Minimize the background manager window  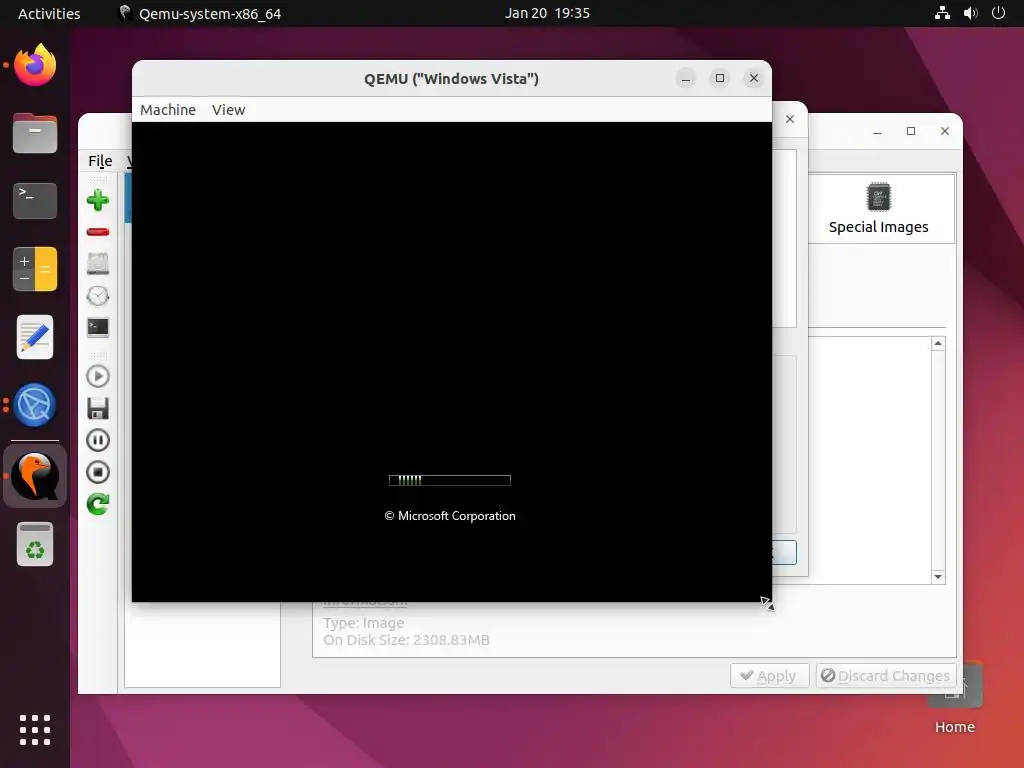877,131
